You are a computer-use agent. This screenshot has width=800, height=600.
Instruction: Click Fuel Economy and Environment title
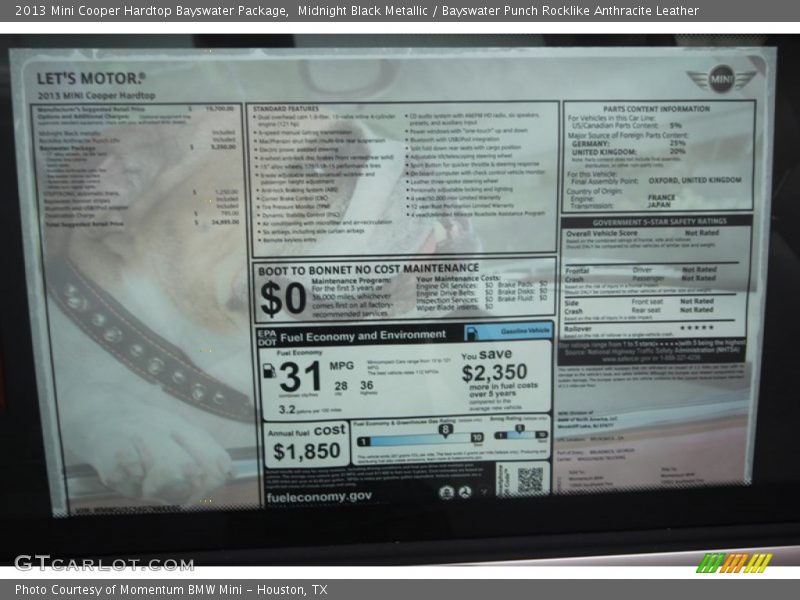point(363,336)
